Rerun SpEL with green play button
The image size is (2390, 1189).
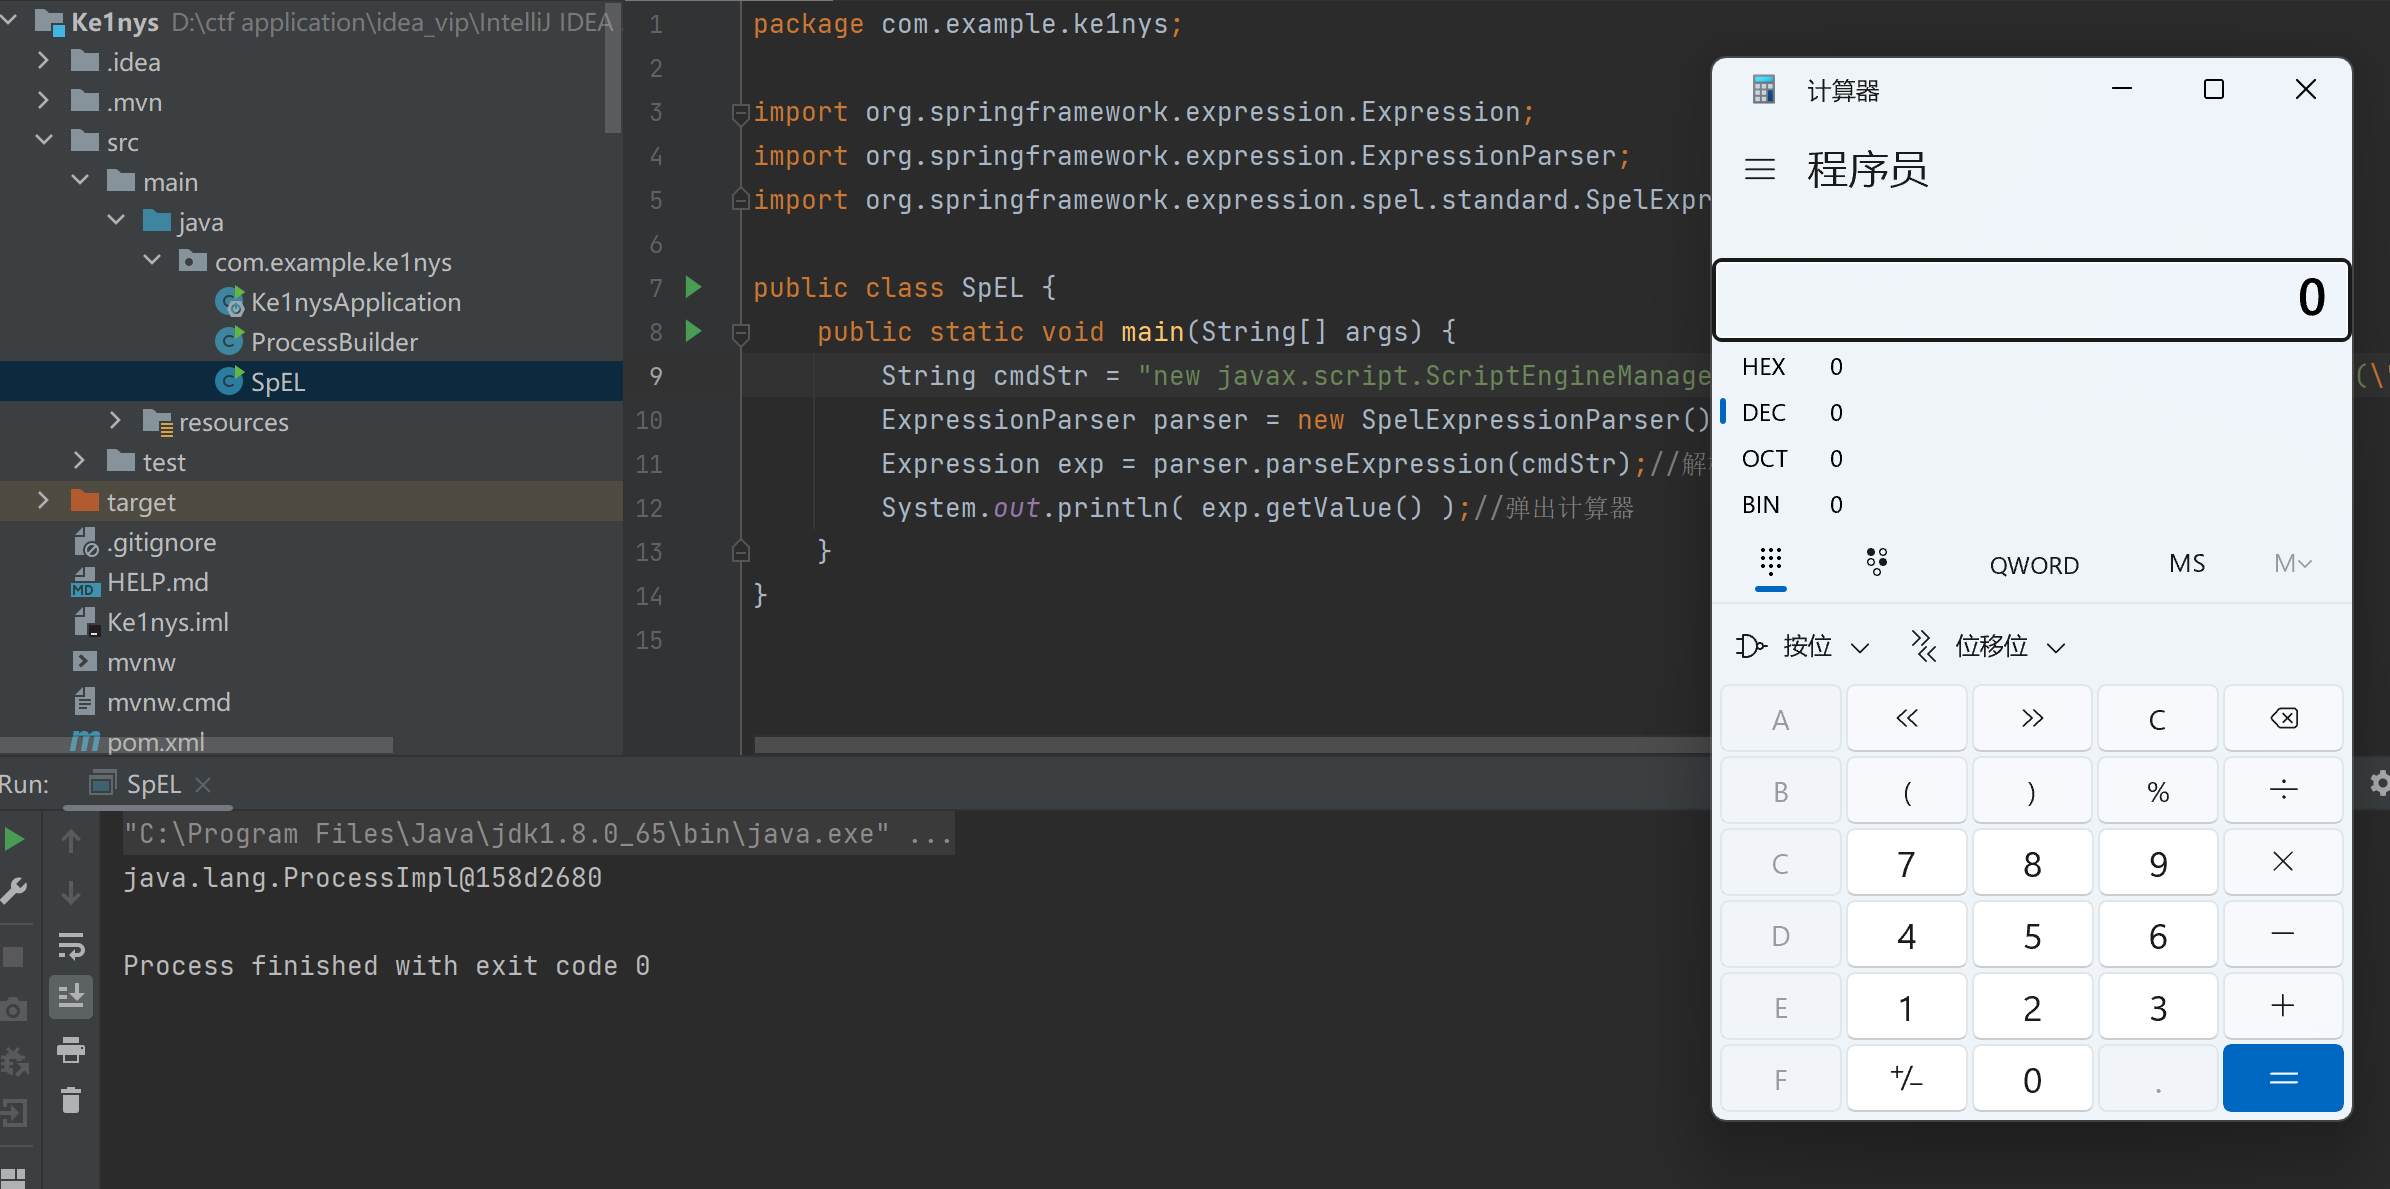pyautogui.click(x=15, y=839)
